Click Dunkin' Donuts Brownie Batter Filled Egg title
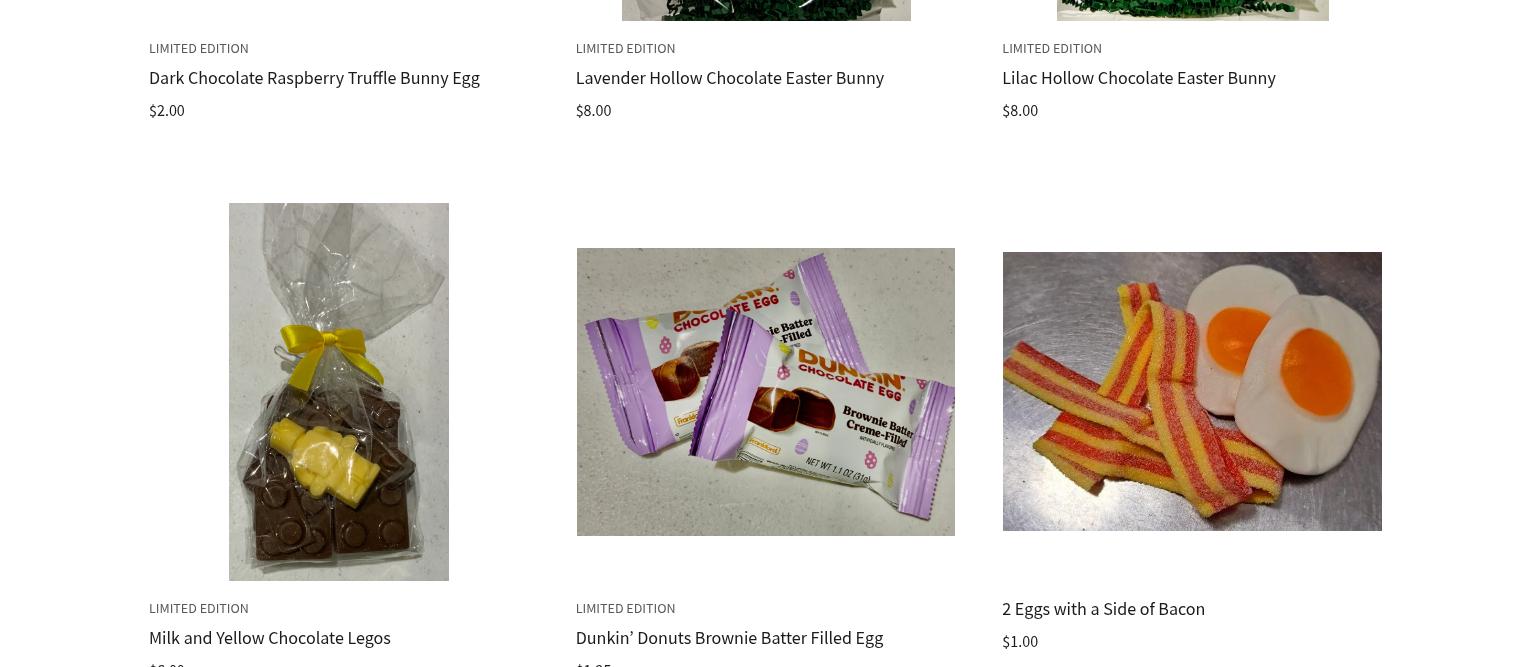 click(x=729, y=638)
